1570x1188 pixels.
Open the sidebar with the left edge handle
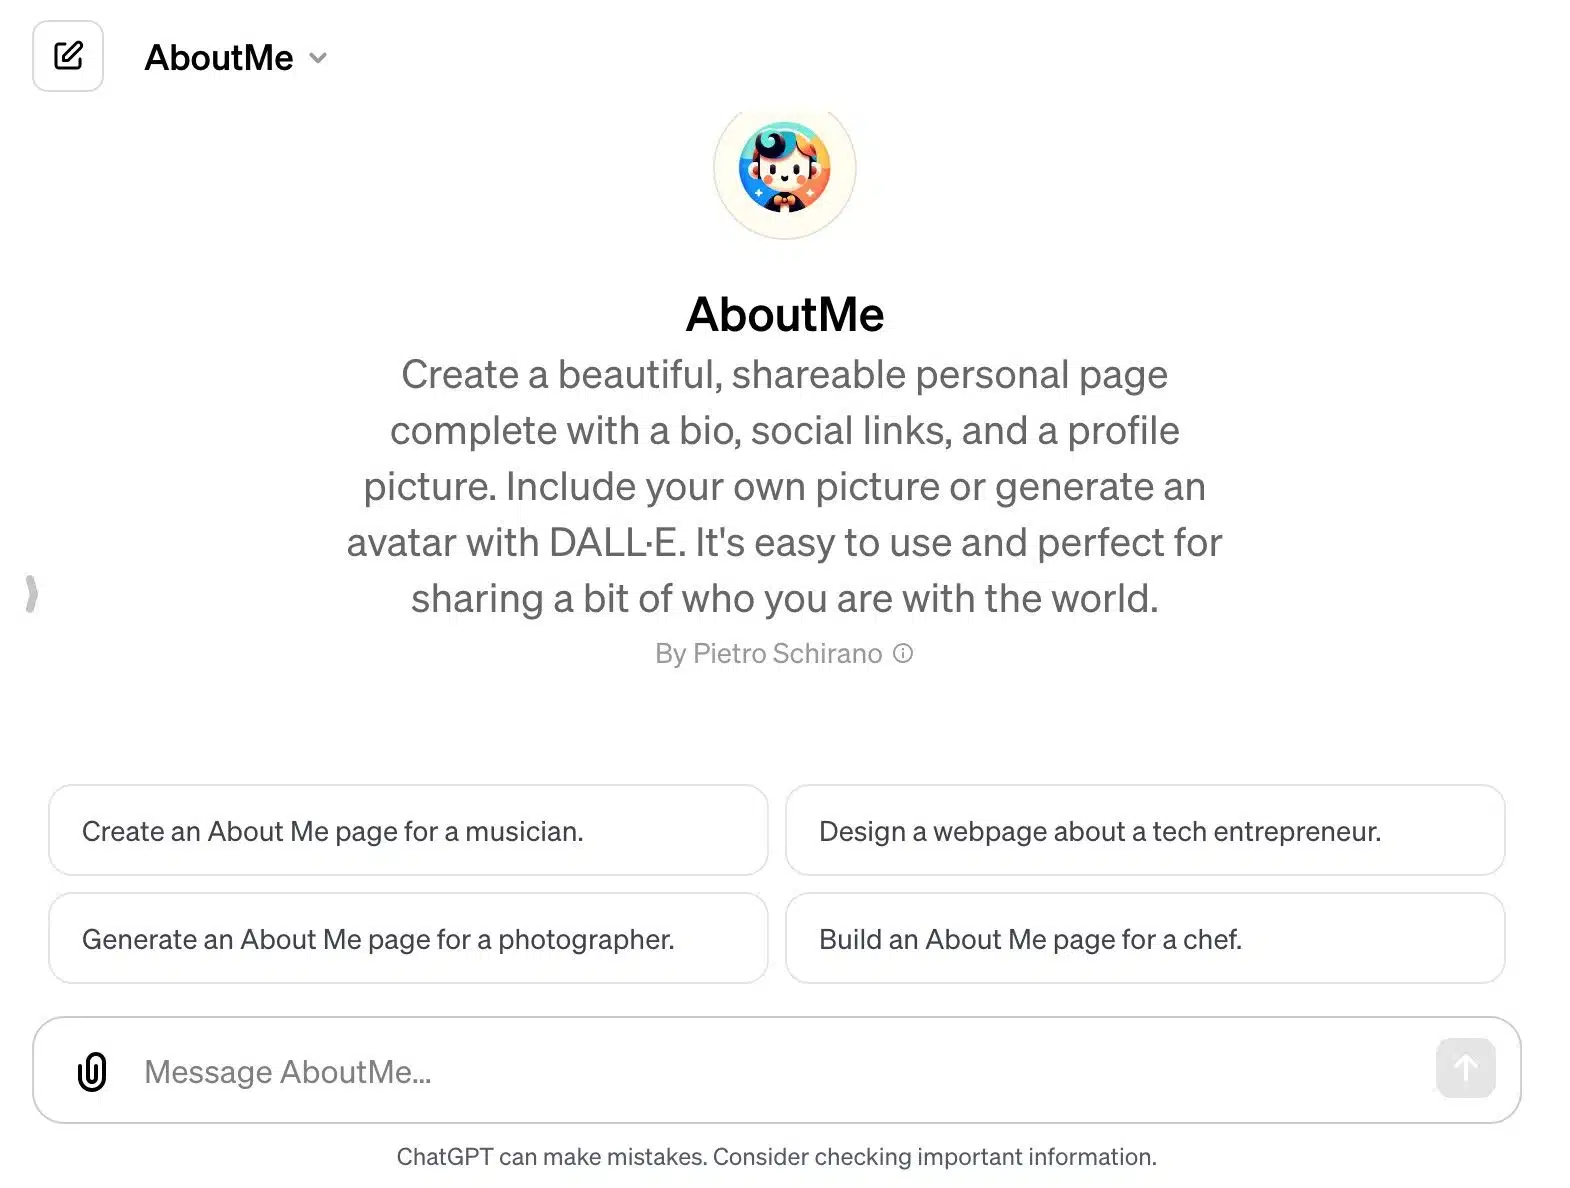[x=32, y=594]
